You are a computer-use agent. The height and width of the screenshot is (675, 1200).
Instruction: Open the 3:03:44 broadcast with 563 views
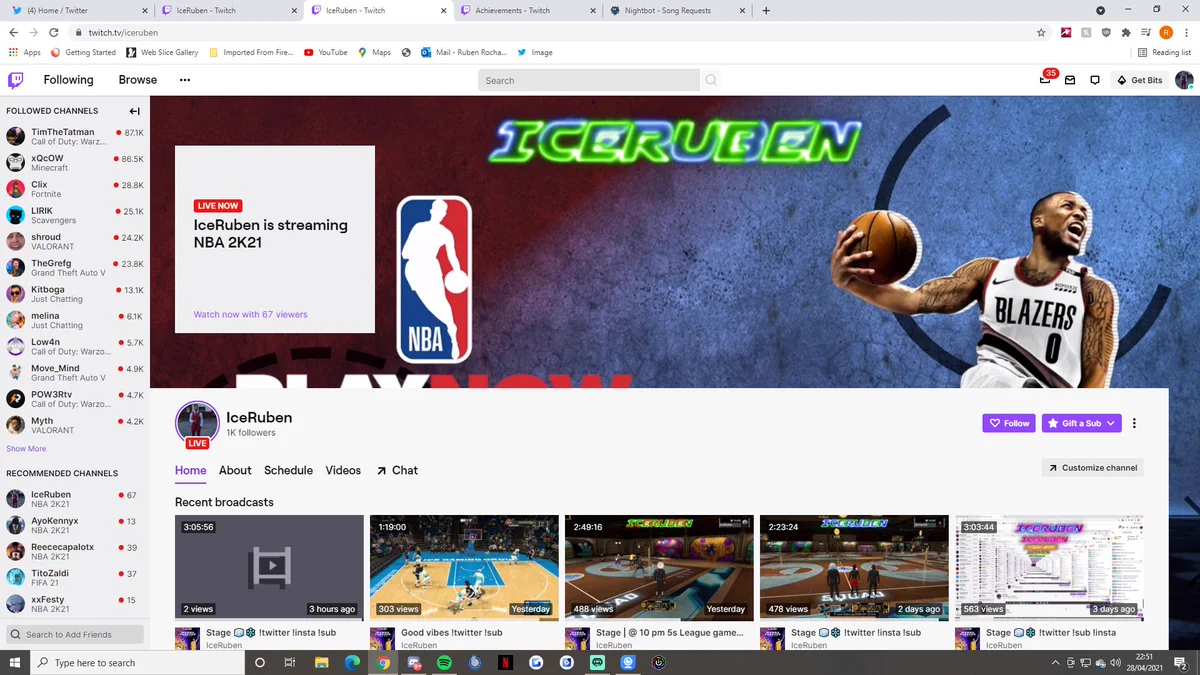pyautogui.click(x=1049, y=567)
